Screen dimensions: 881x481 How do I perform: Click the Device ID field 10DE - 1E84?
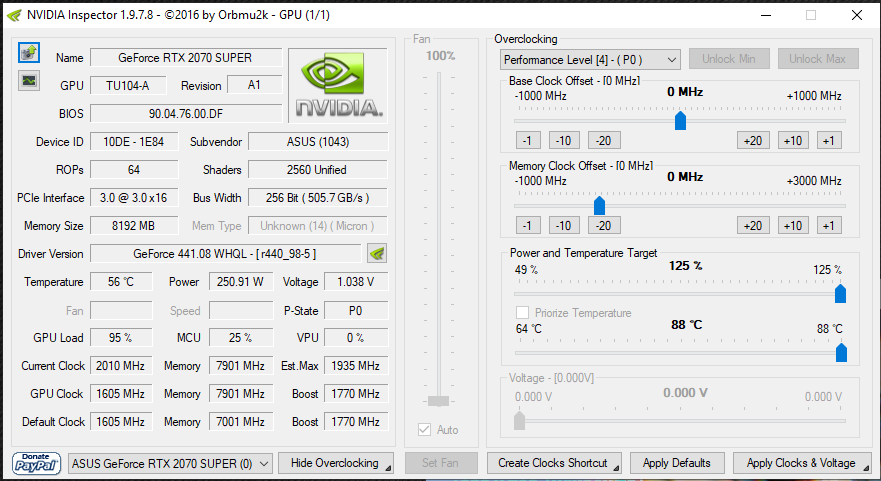(x=134, y=142)
